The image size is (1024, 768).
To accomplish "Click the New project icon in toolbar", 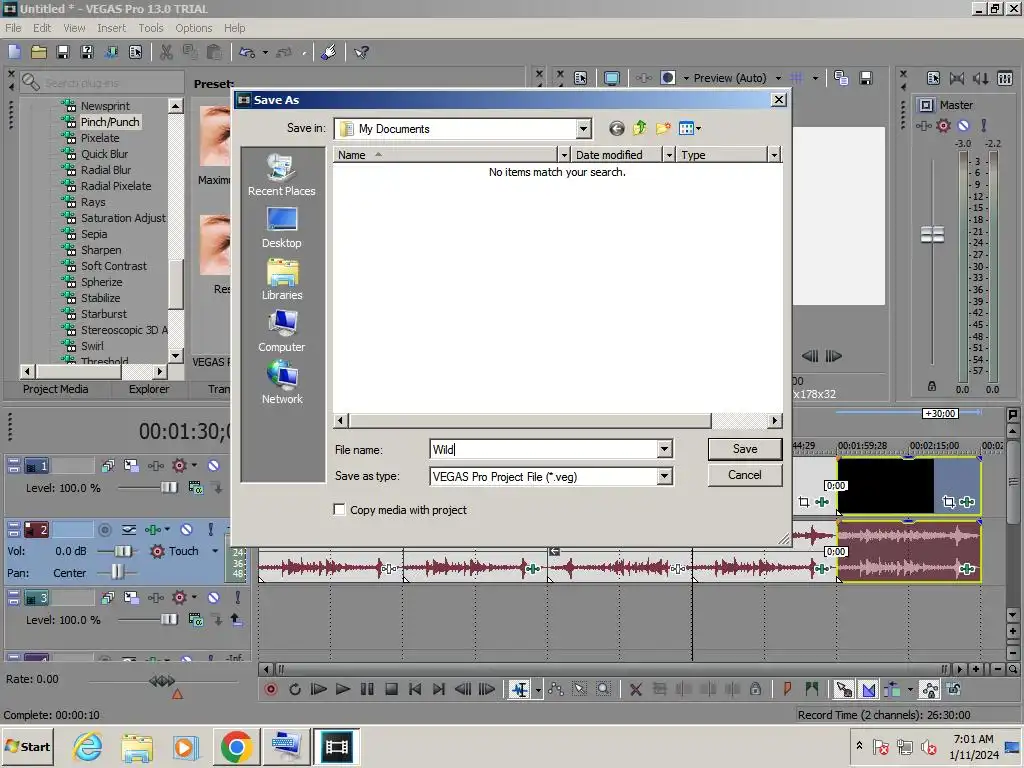I will tap(14, 52).
